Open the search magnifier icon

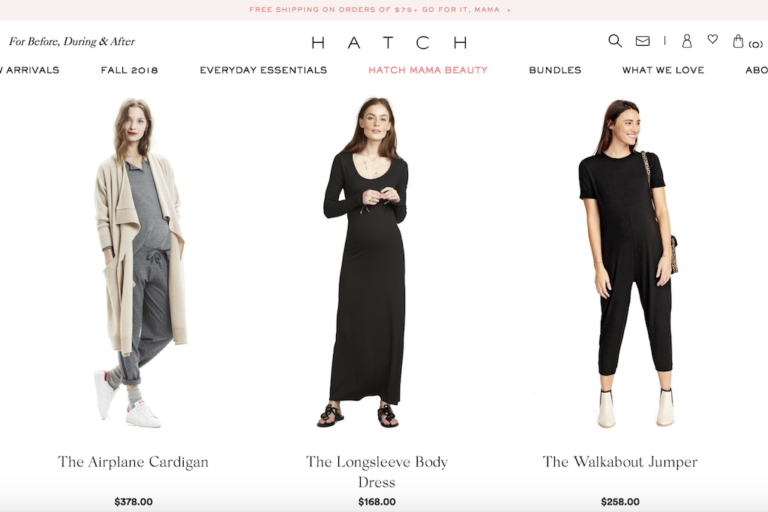coord(615,41)
